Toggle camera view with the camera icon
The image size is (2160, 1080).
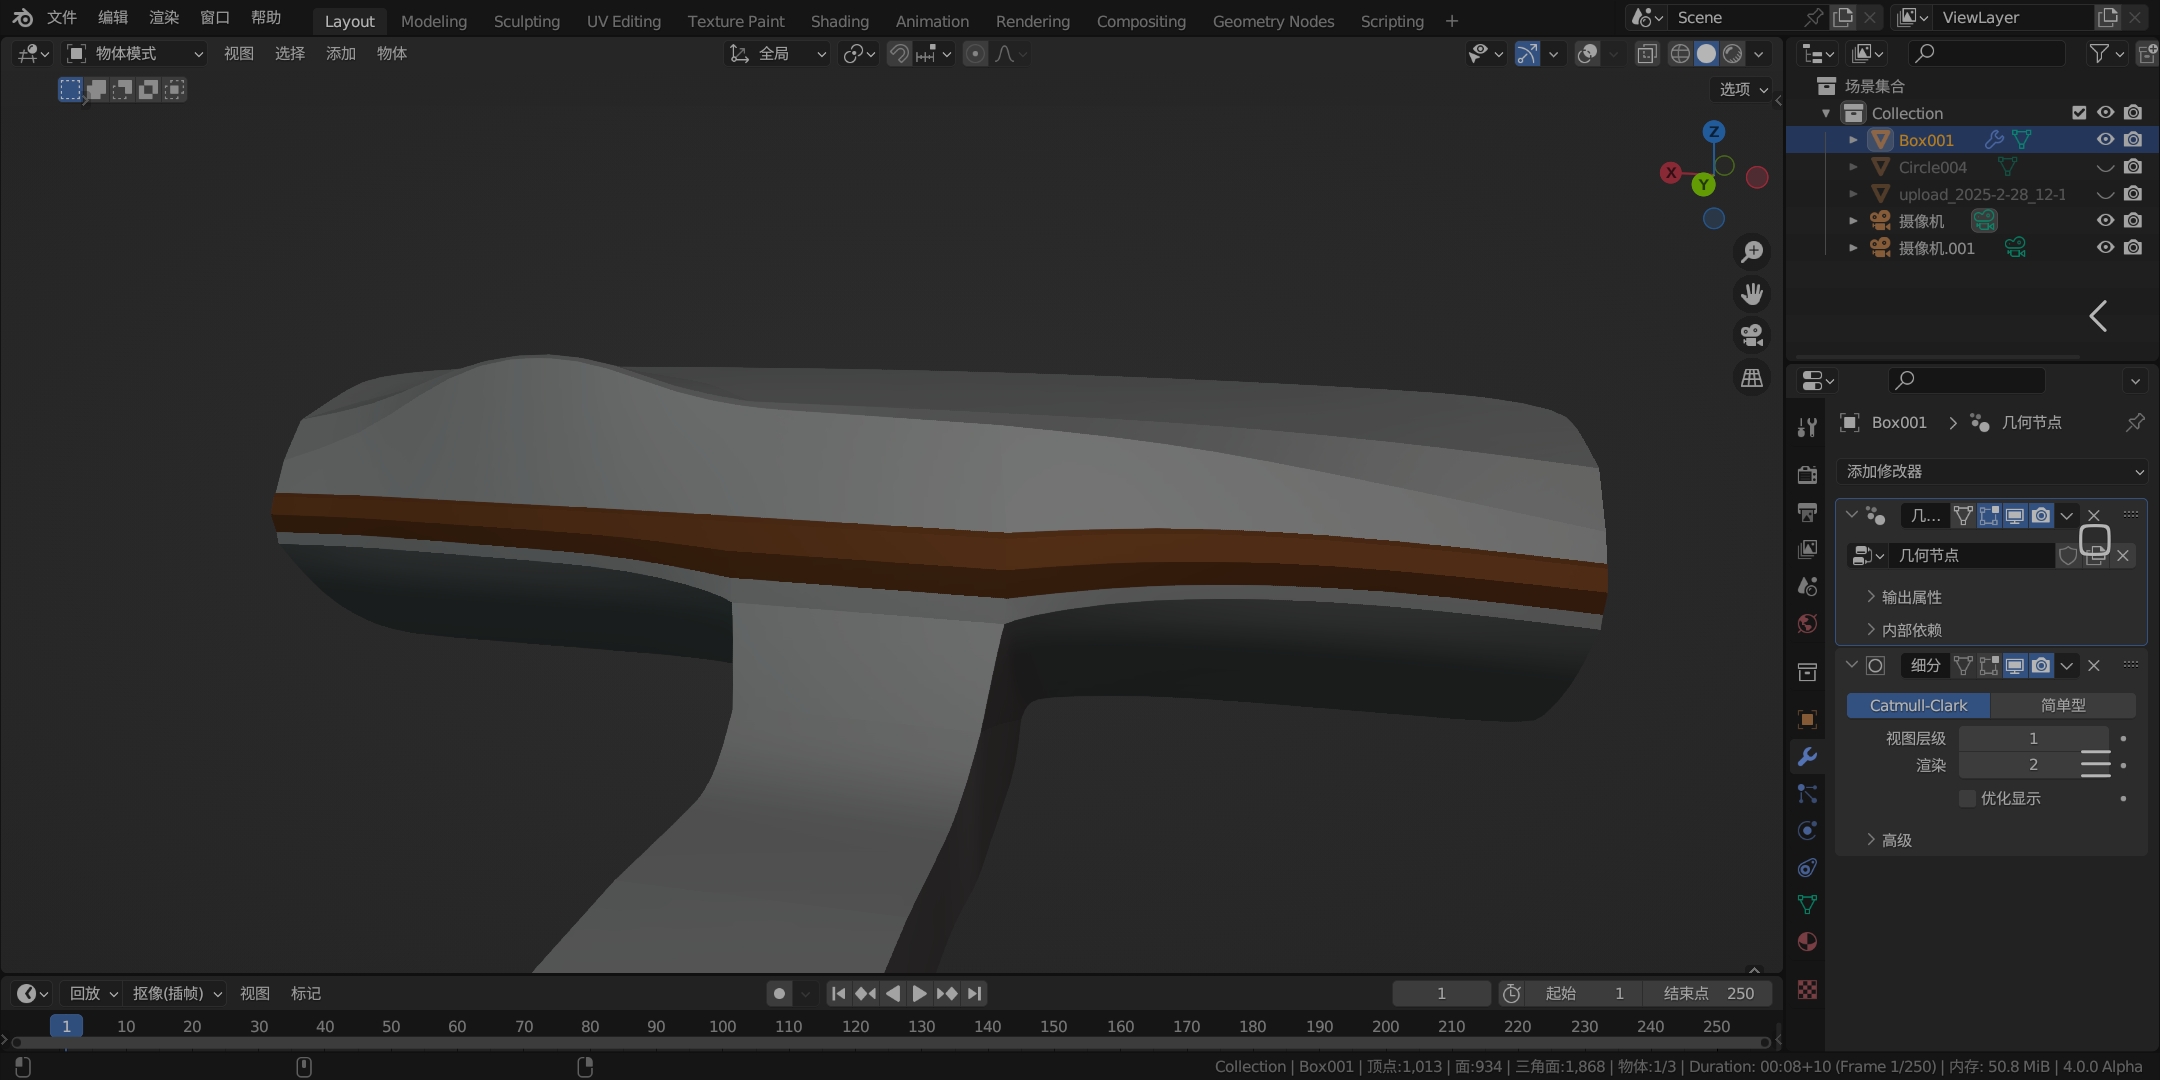click(1752, 336)
